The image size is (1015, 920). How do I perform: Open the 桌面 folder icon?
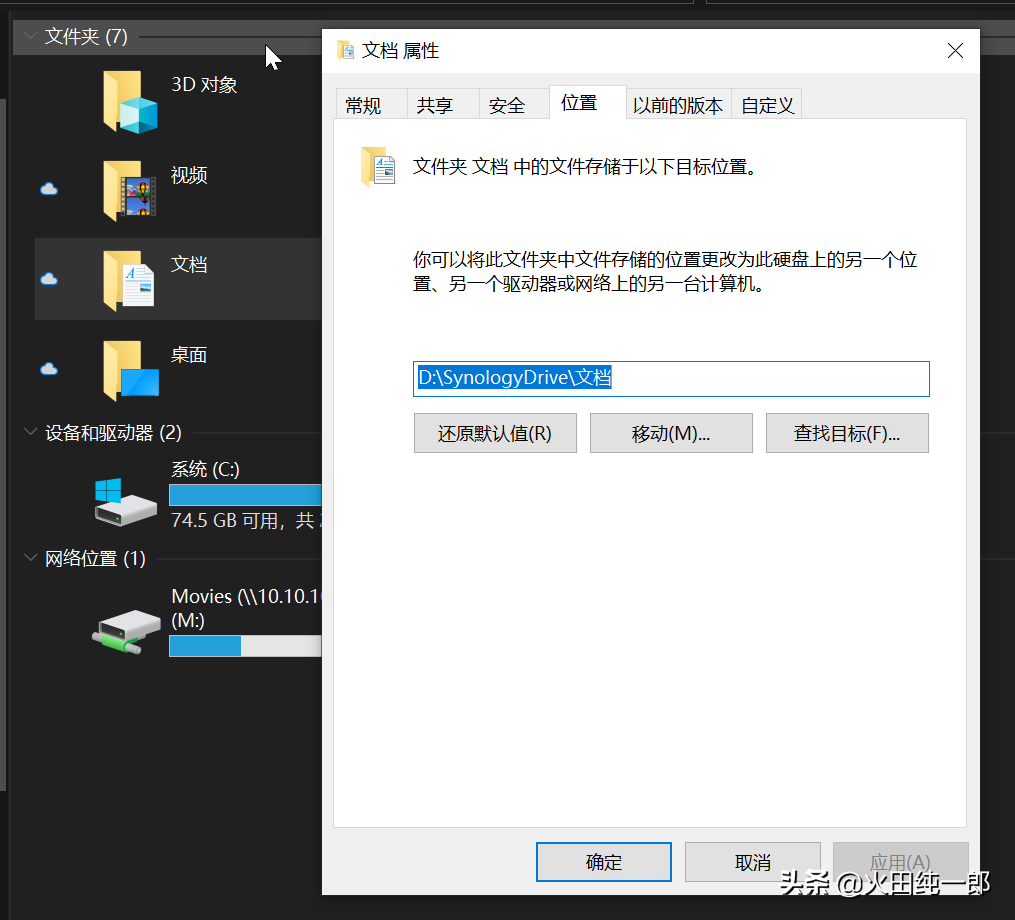[x=131, y=370]
